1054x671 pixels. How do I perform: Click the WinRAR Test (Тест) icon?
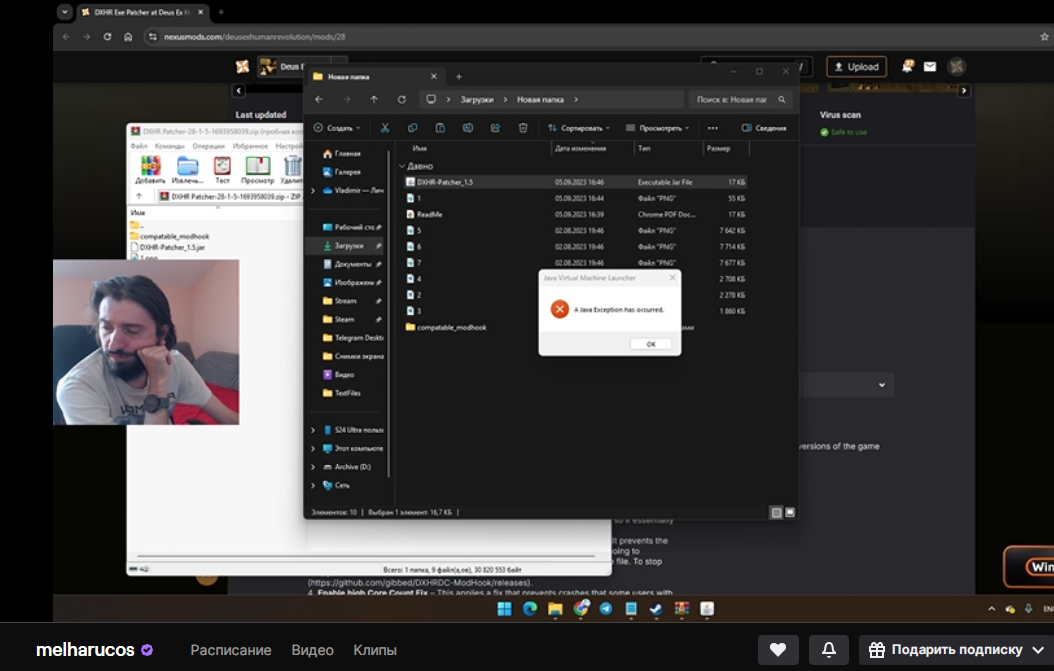click(222, 168)
